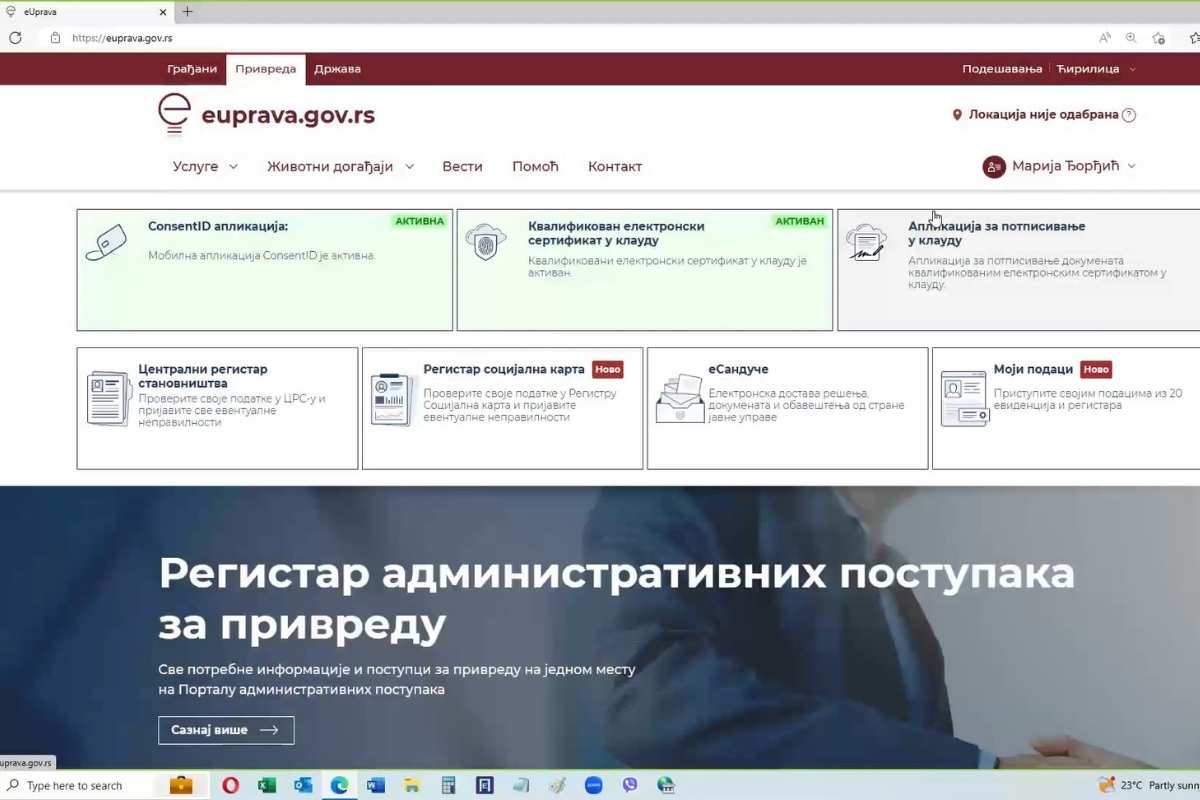
Task: Open Calculator from taskbar
Action: click(x=448, y=785)
